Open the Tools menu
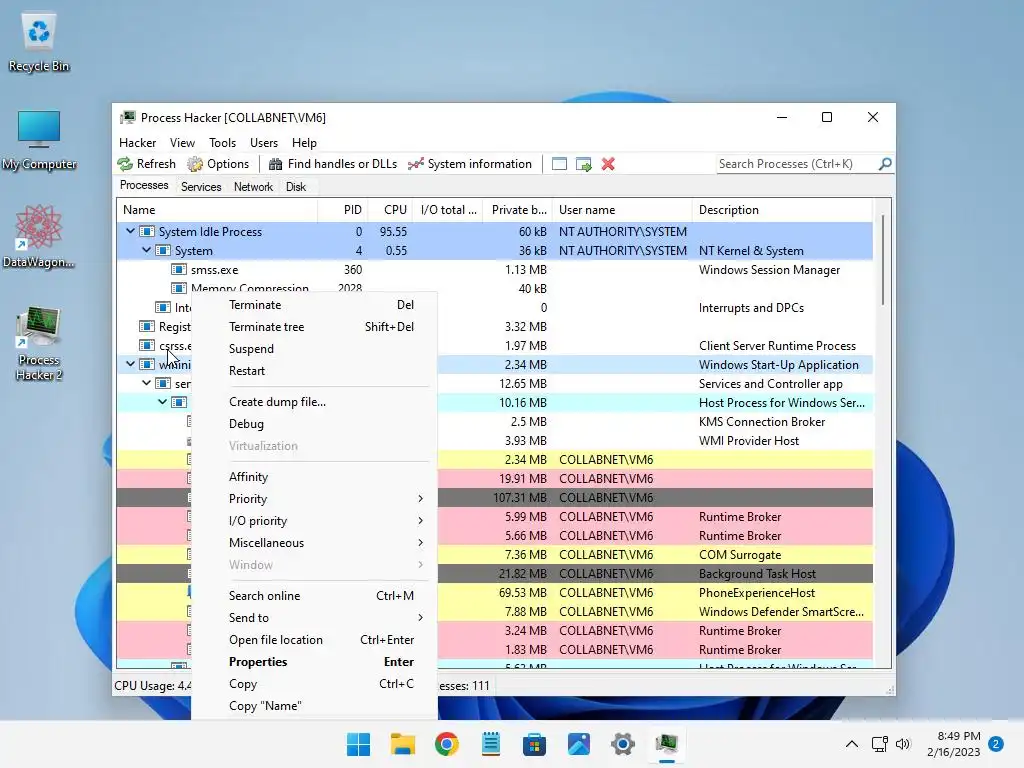Viewport: 1024px width, 768px height. point(222,142)
